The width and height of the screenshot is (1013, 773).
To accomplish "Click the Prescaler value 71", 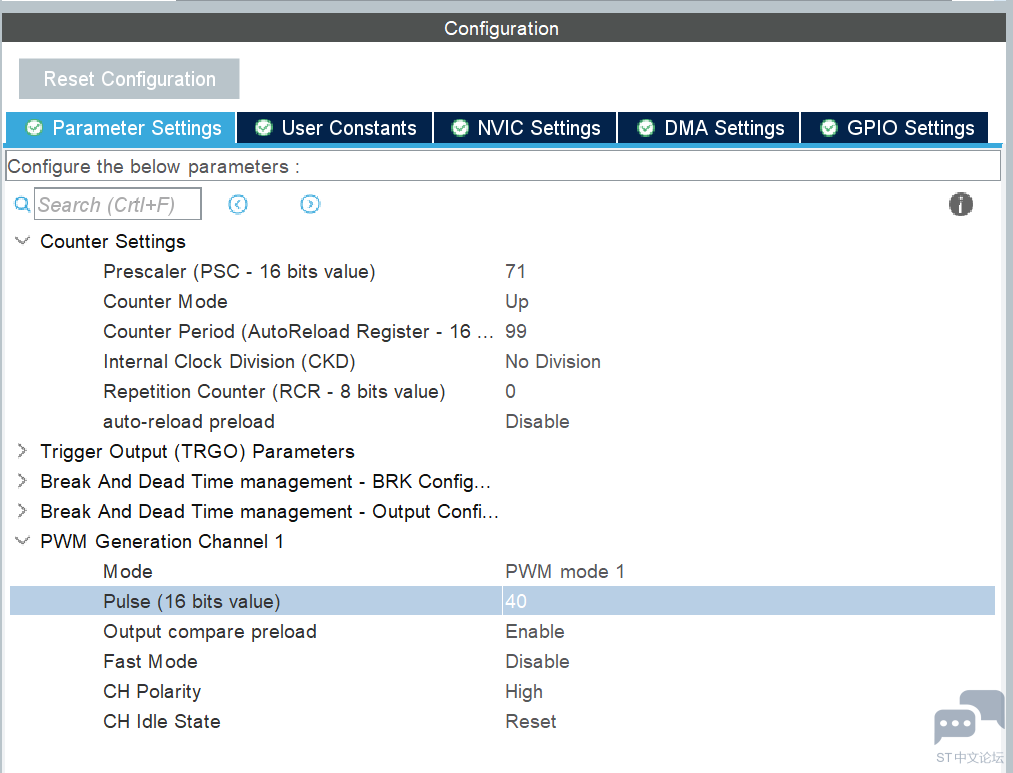I will tap(515, 271).
